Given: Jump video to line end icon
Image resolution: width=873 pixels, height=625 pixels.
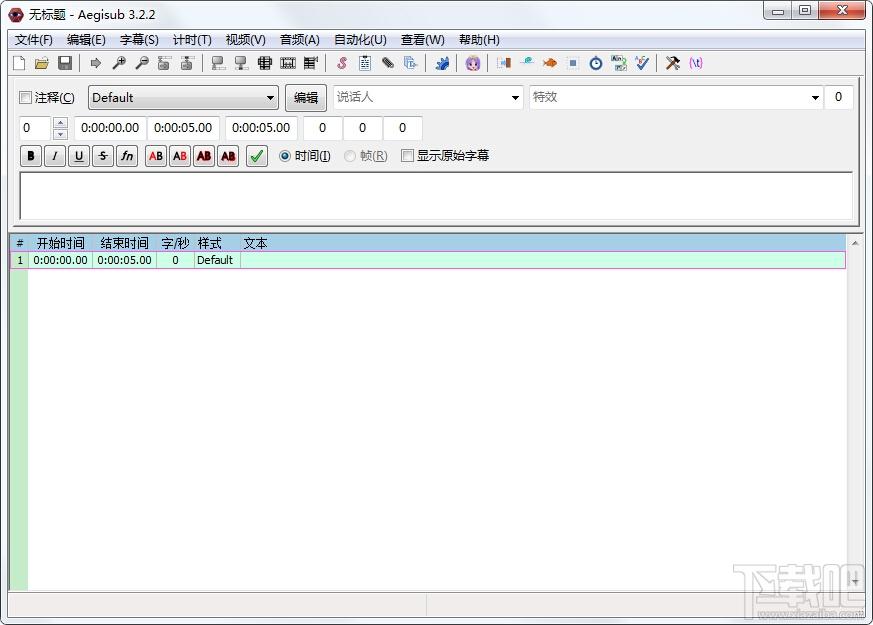Looking at the screenshot, I should coord(187,63).
